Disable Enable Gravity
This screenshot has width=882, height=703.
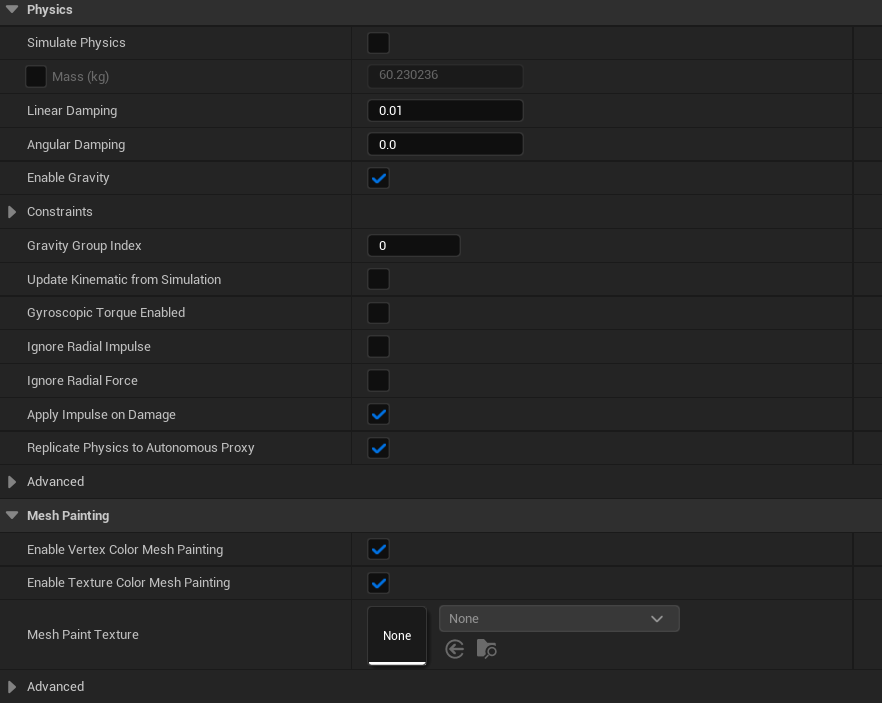[378, 177]
